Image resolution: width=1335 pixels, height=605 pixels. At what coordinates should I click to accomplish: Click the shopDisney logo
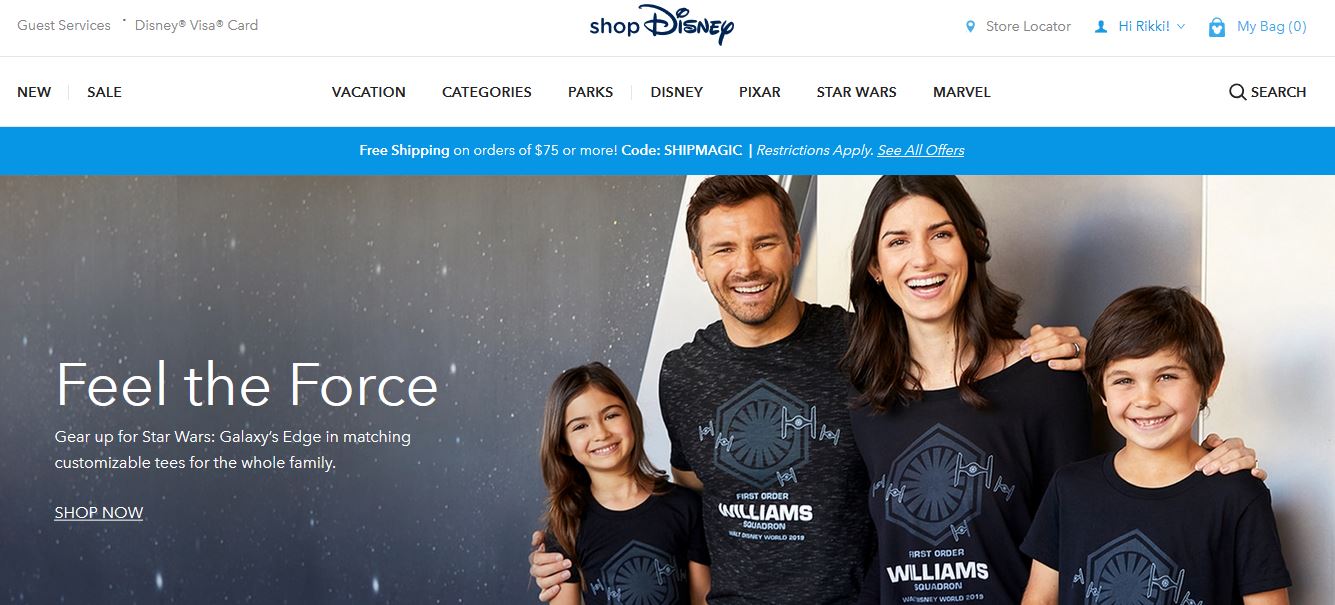point(661,26)
